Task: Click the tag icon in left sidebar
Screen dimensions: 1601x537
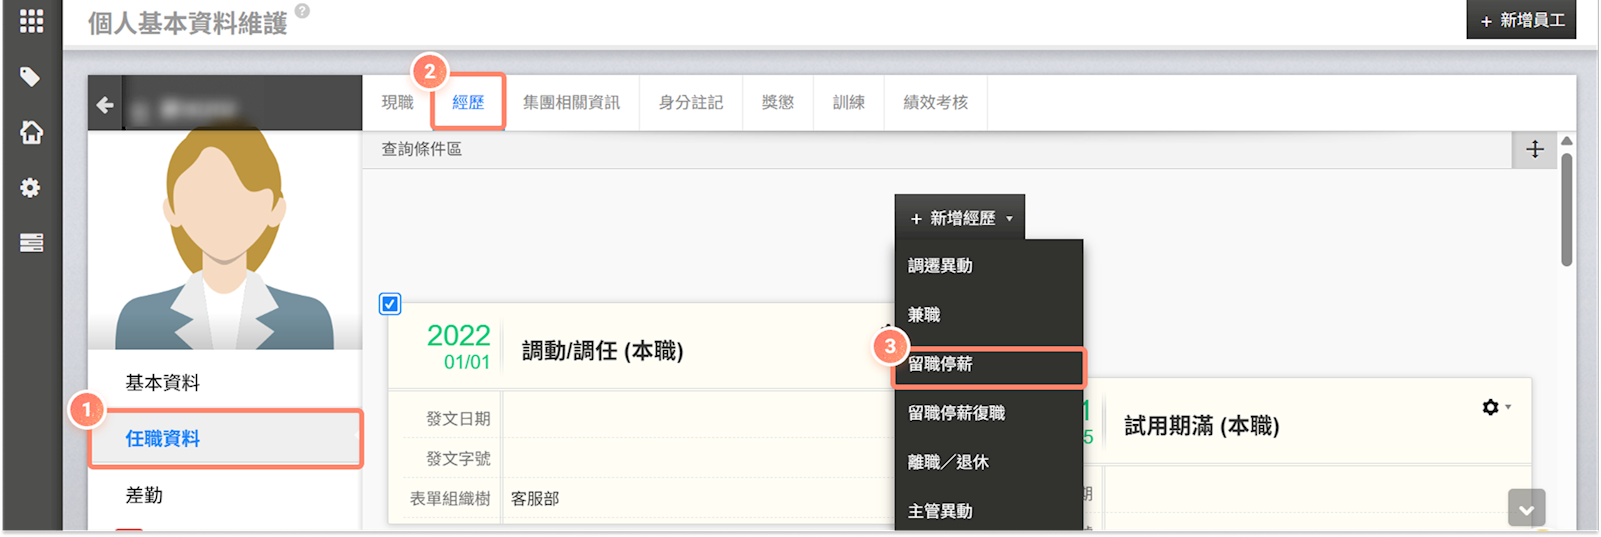Action: pos(30,77)
